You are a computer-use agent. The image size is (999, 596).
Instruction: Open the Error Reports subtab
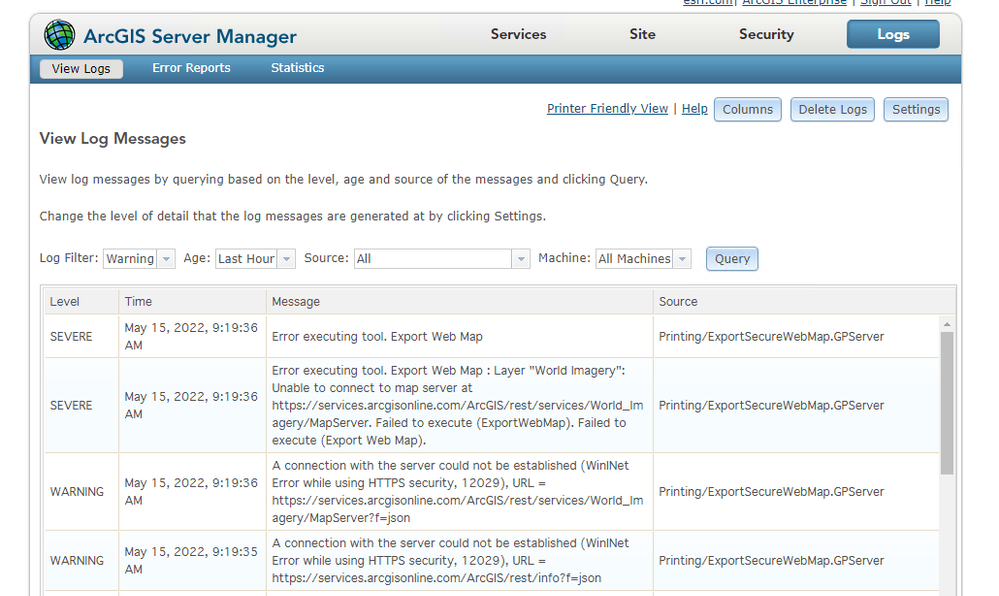[x=191, y=68]
